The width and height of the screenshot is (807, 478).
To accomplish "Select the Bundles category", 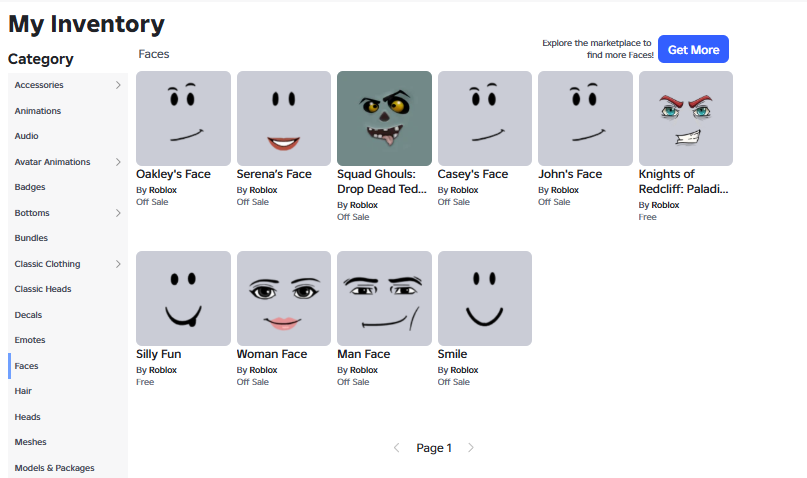I will [x=31, y=238].
